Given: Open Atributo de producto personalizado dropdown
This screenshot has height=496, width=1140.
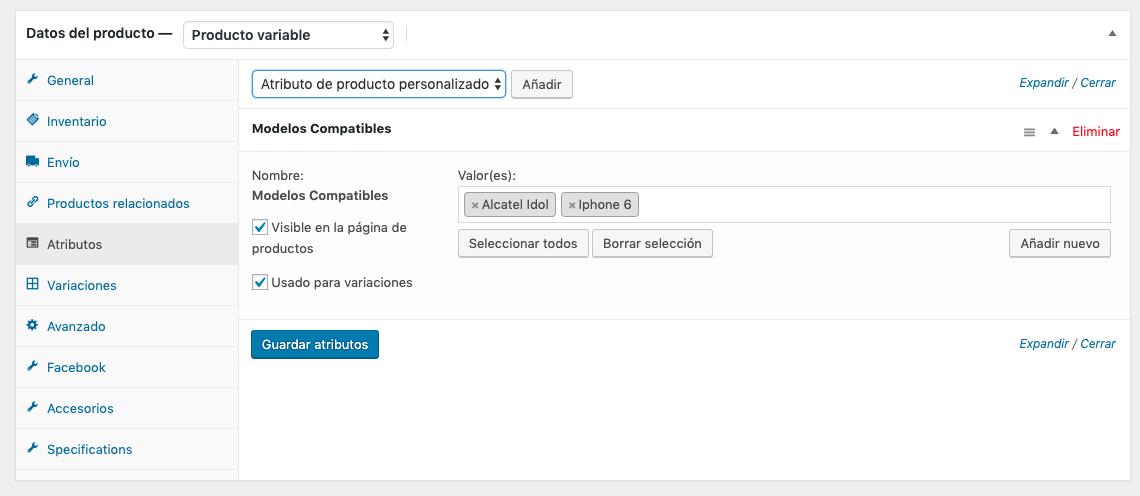Looking at the screenshot, I should [379, 84].
